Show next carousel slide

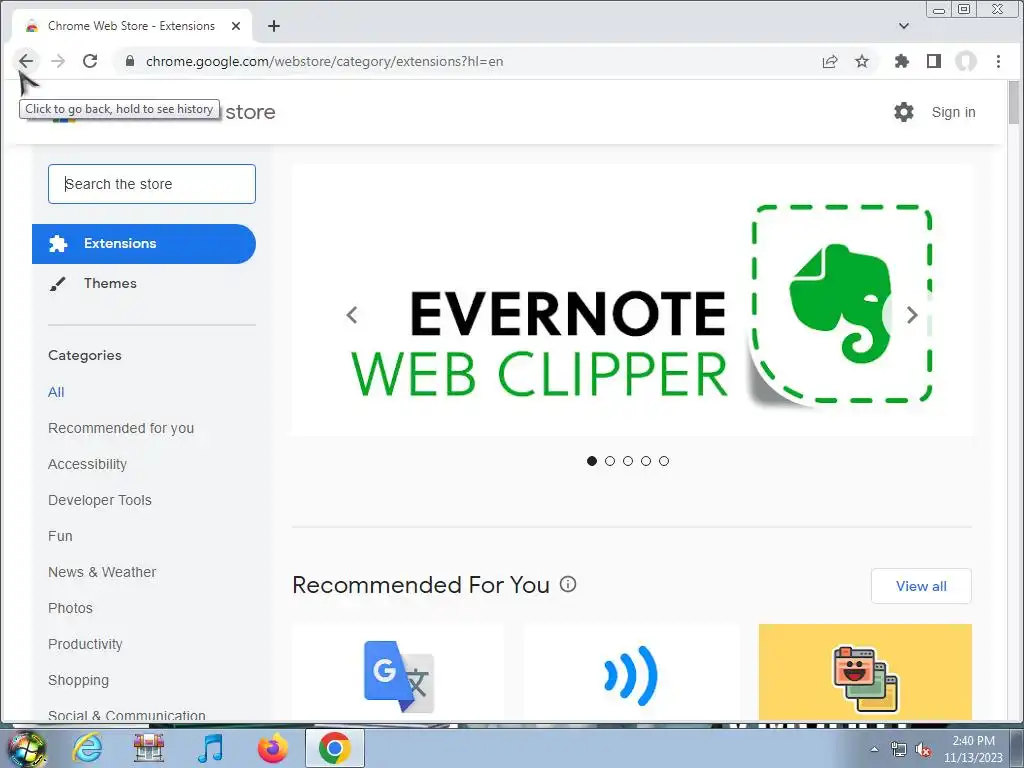tap(912, 315)
